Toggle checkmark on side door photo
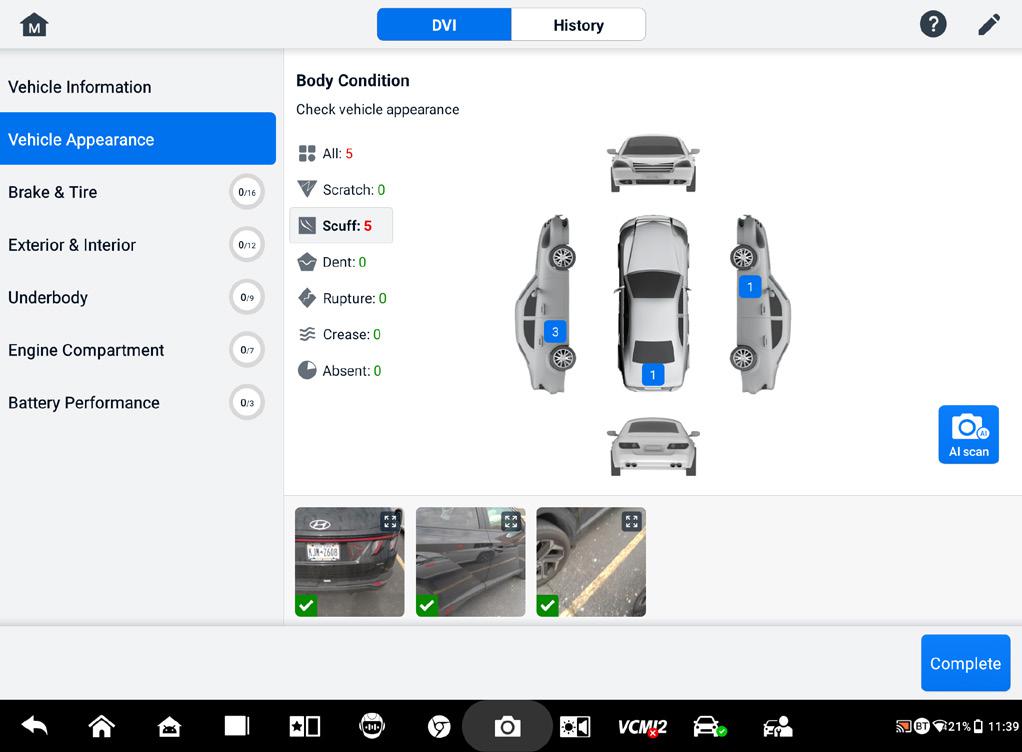 (x=427, y=605)
